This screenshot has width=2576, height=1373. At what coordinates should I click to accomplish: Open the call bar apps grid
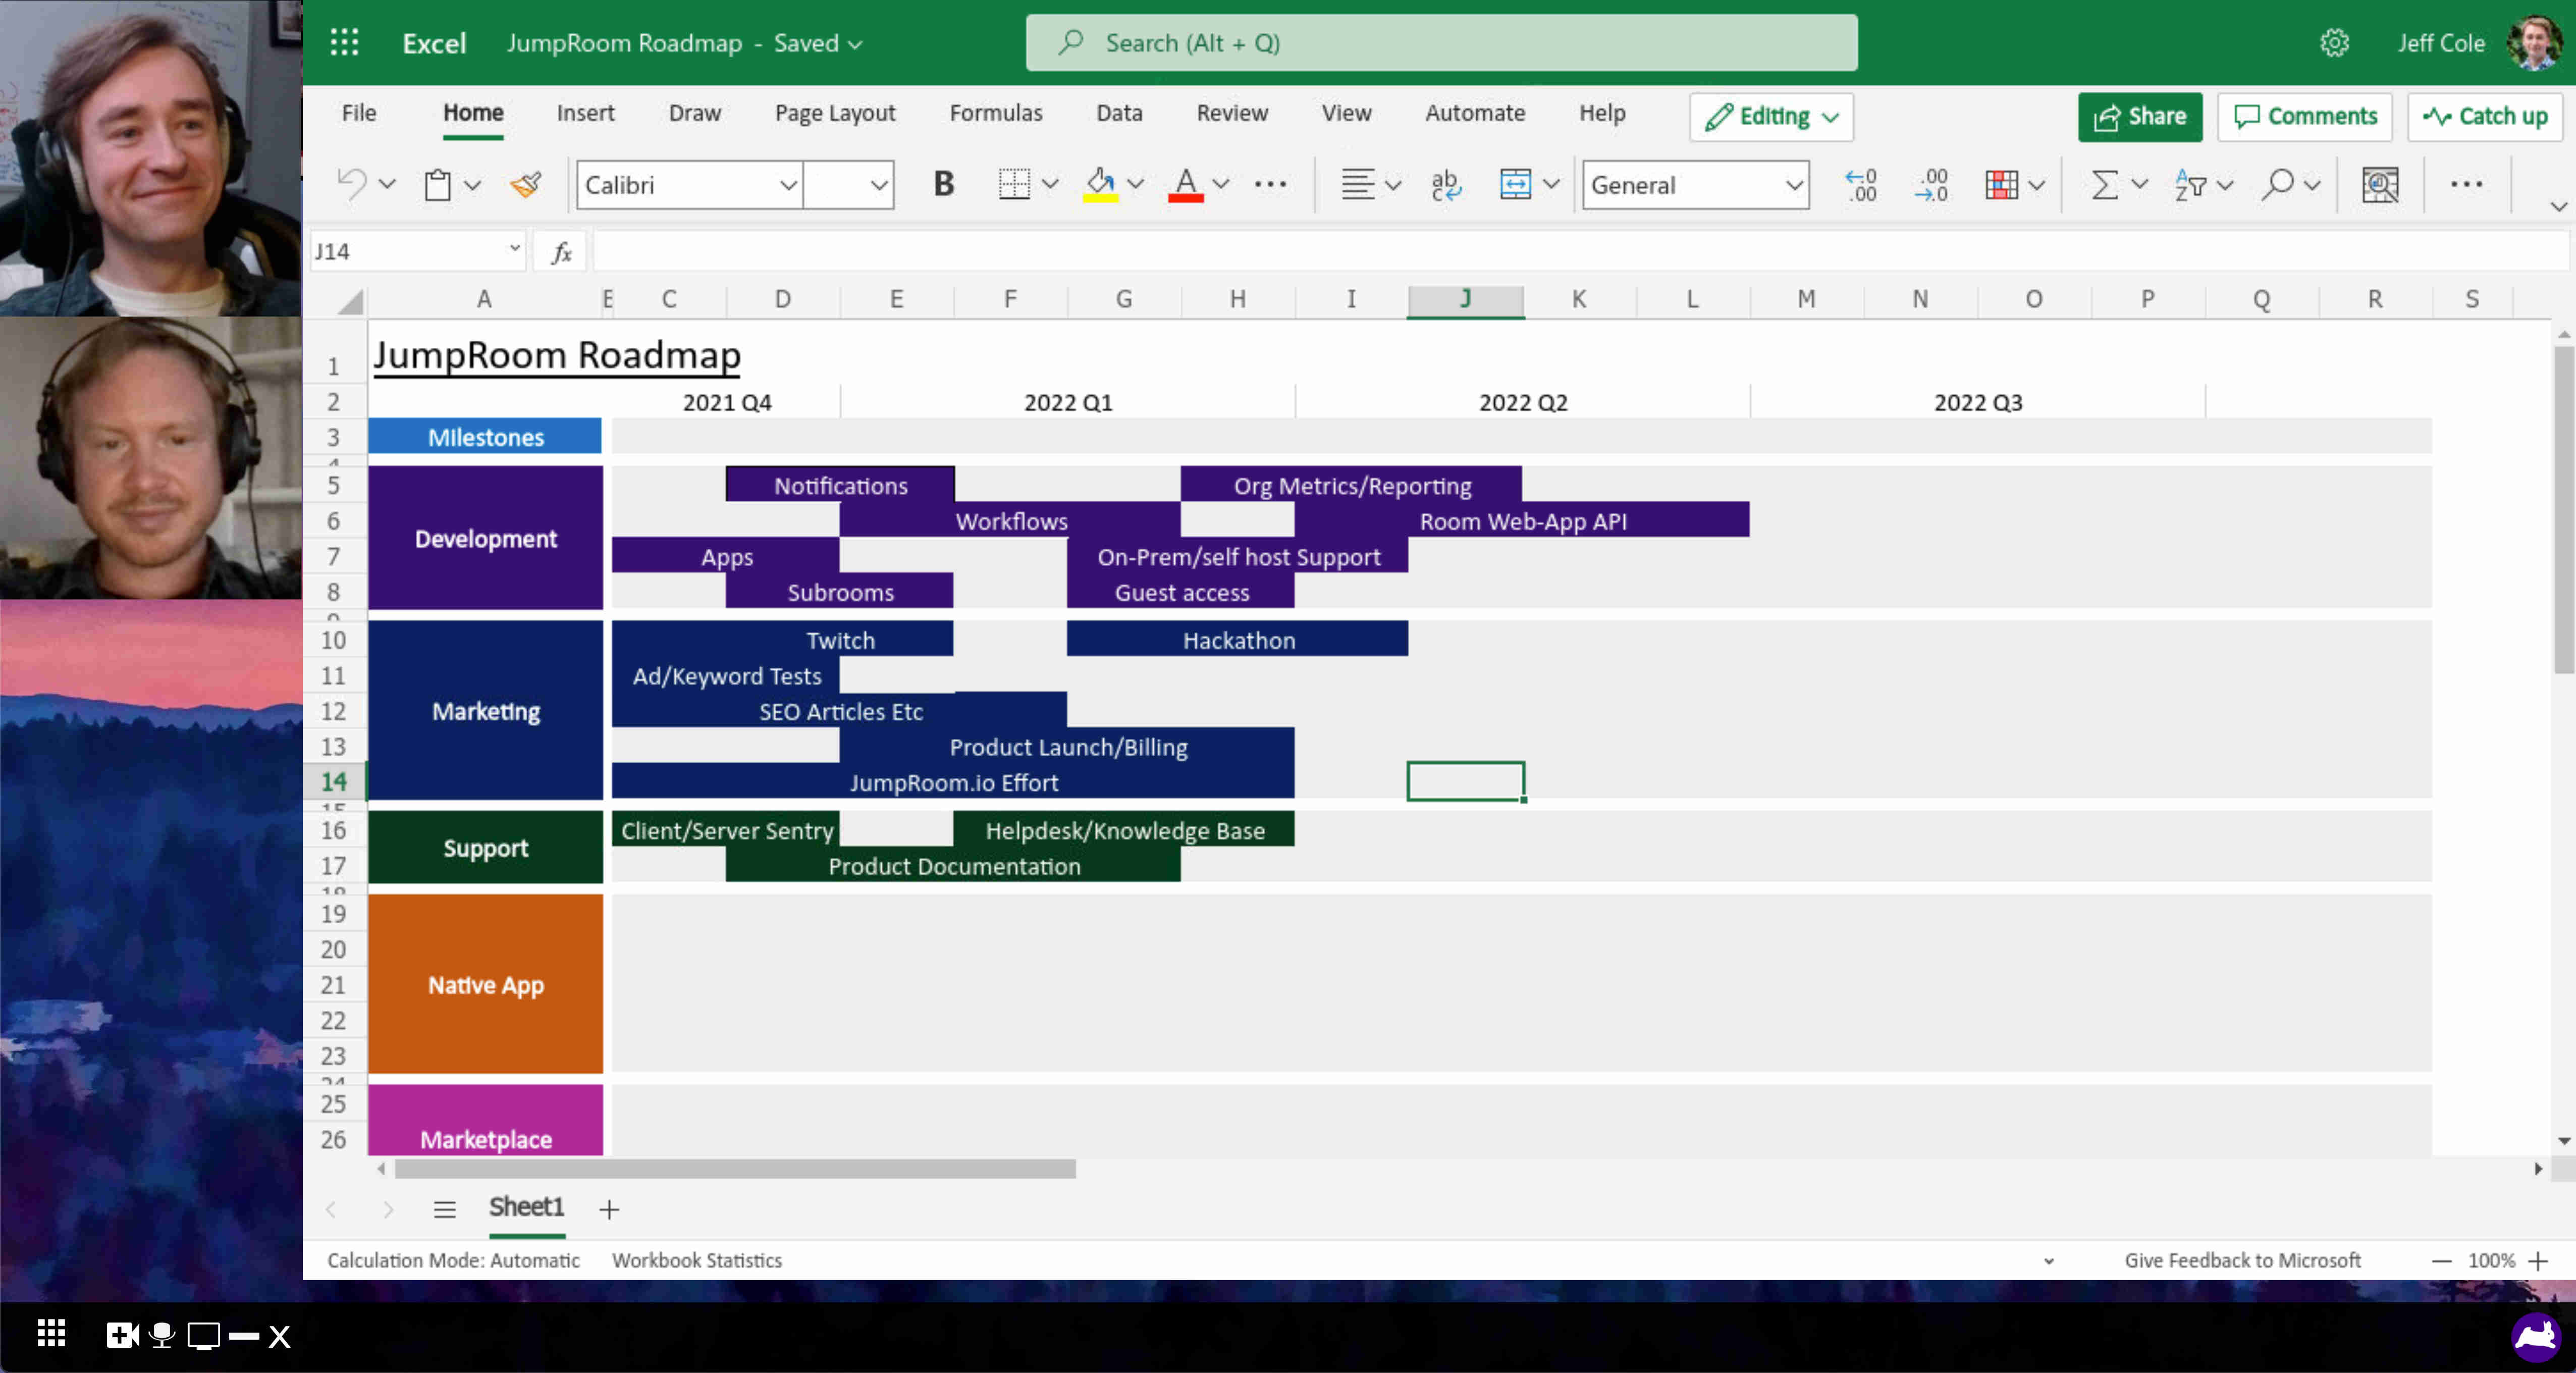[52, 1334]
